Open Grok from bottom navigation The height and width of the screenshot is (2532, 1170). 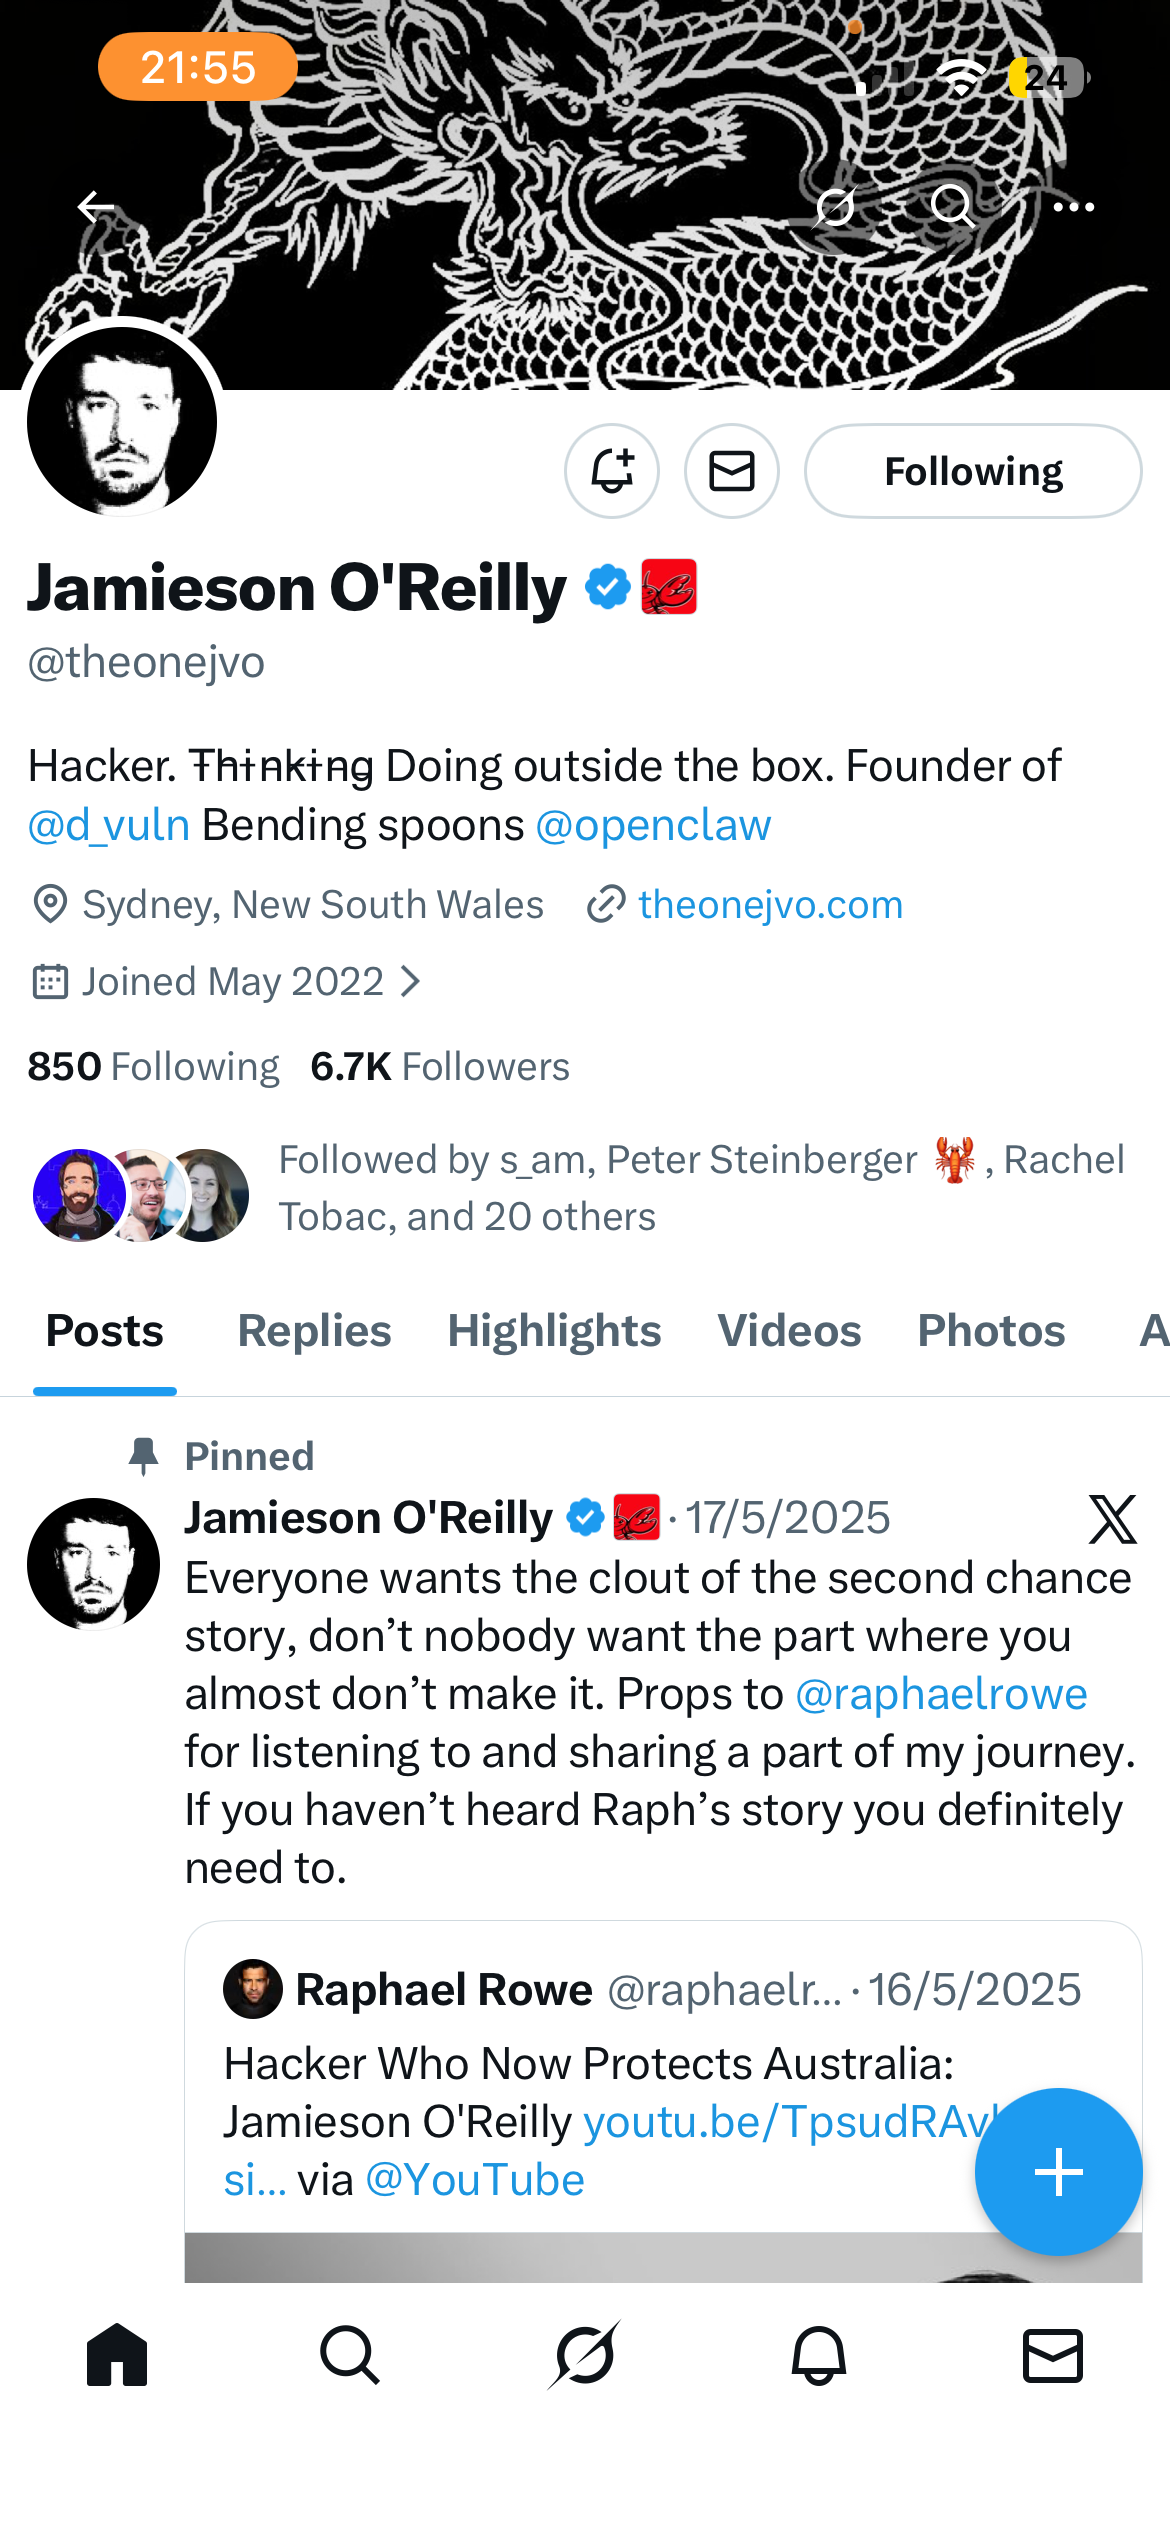click(x=585, y=2355)
